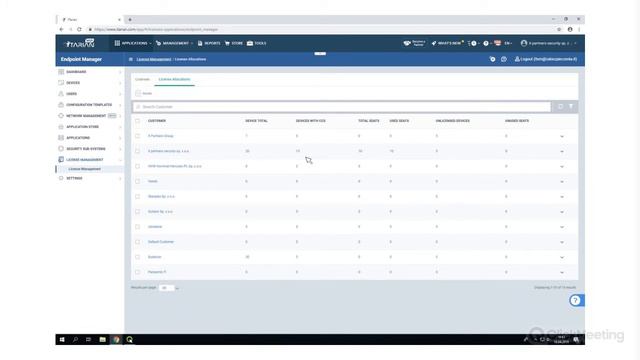Viewport: 640px width, 360px height.
Task: Sort by the Total Seats column header
Action: [x=369, y=121]
